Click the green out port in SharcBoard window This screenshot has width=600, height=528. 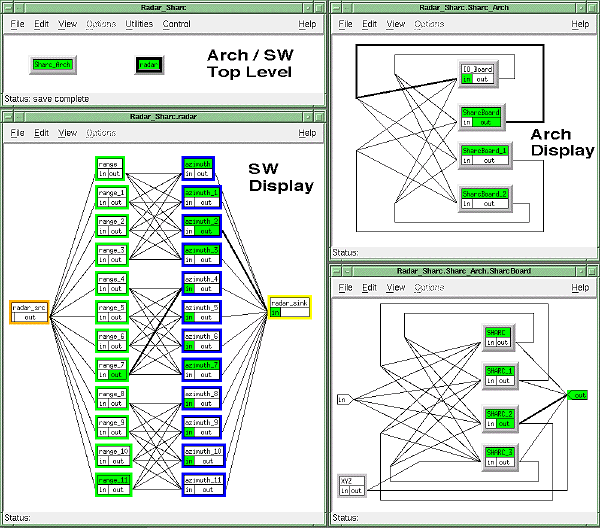coord(578,396)
